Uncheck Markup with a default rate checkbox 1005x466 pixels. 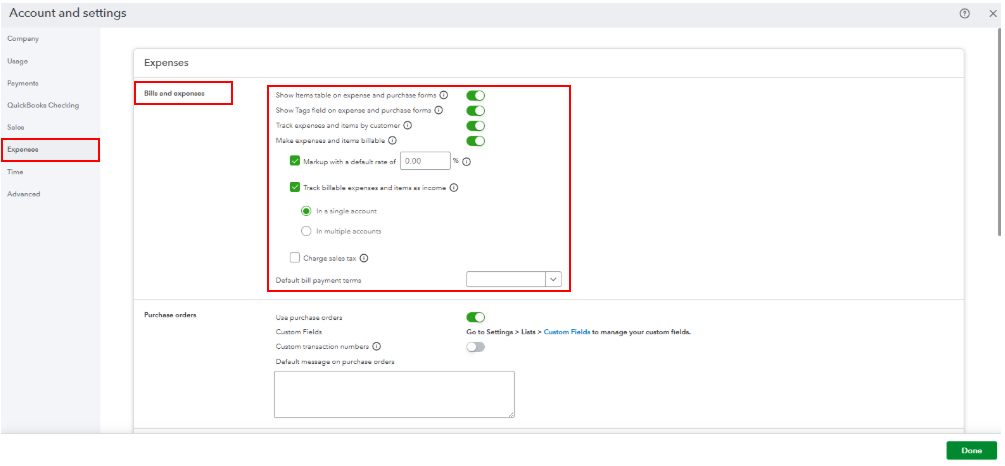pos(295,161)
